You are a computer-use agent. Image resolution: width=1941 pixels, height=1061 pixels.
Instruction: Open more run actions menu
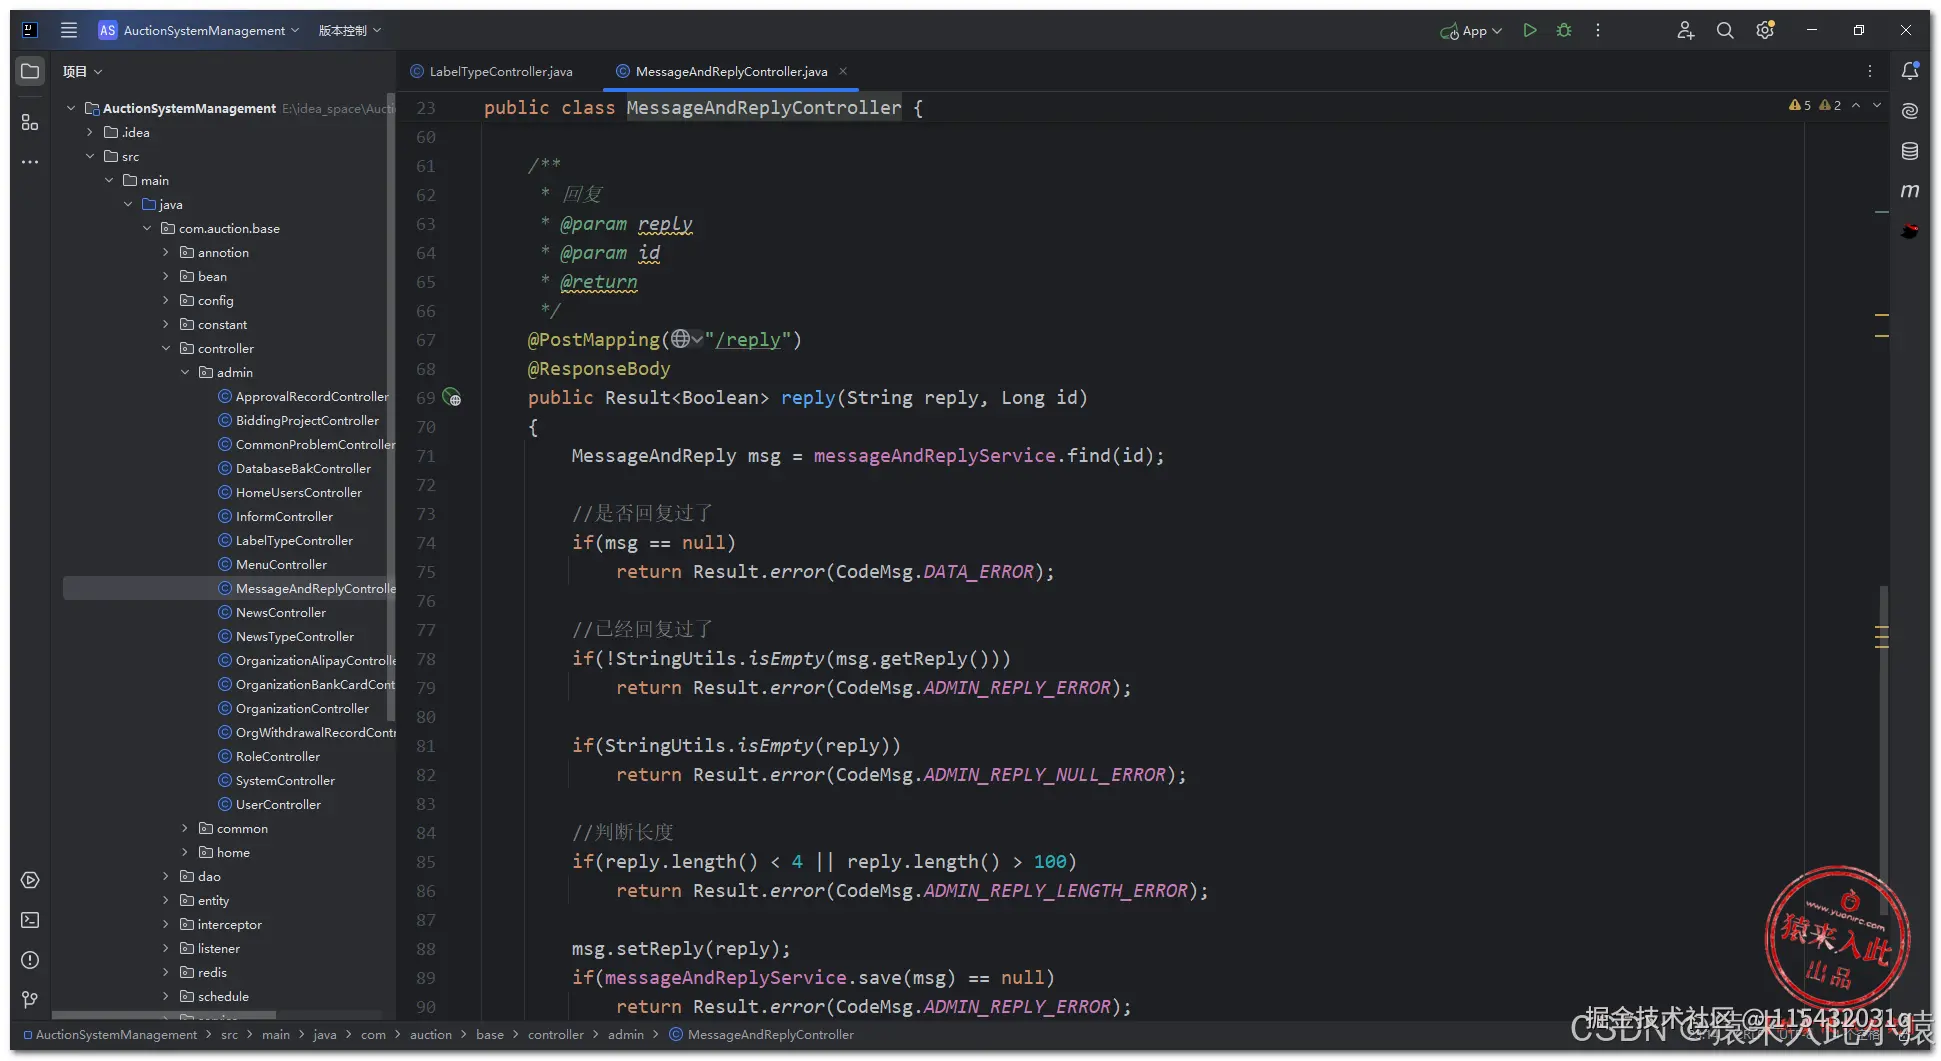point(1598,30)
